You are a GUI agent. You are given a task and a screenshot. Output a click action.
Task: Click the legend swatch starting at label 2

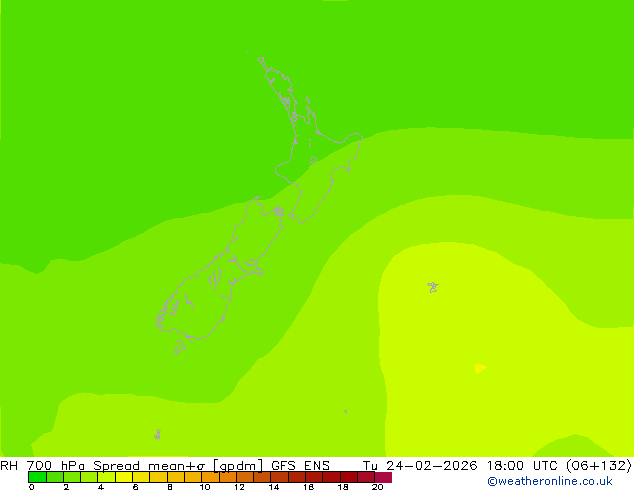pos(72,477)
